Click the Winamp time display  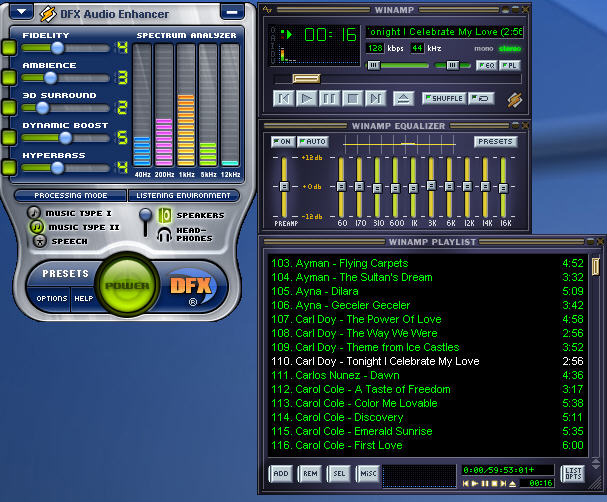point(330,35)
